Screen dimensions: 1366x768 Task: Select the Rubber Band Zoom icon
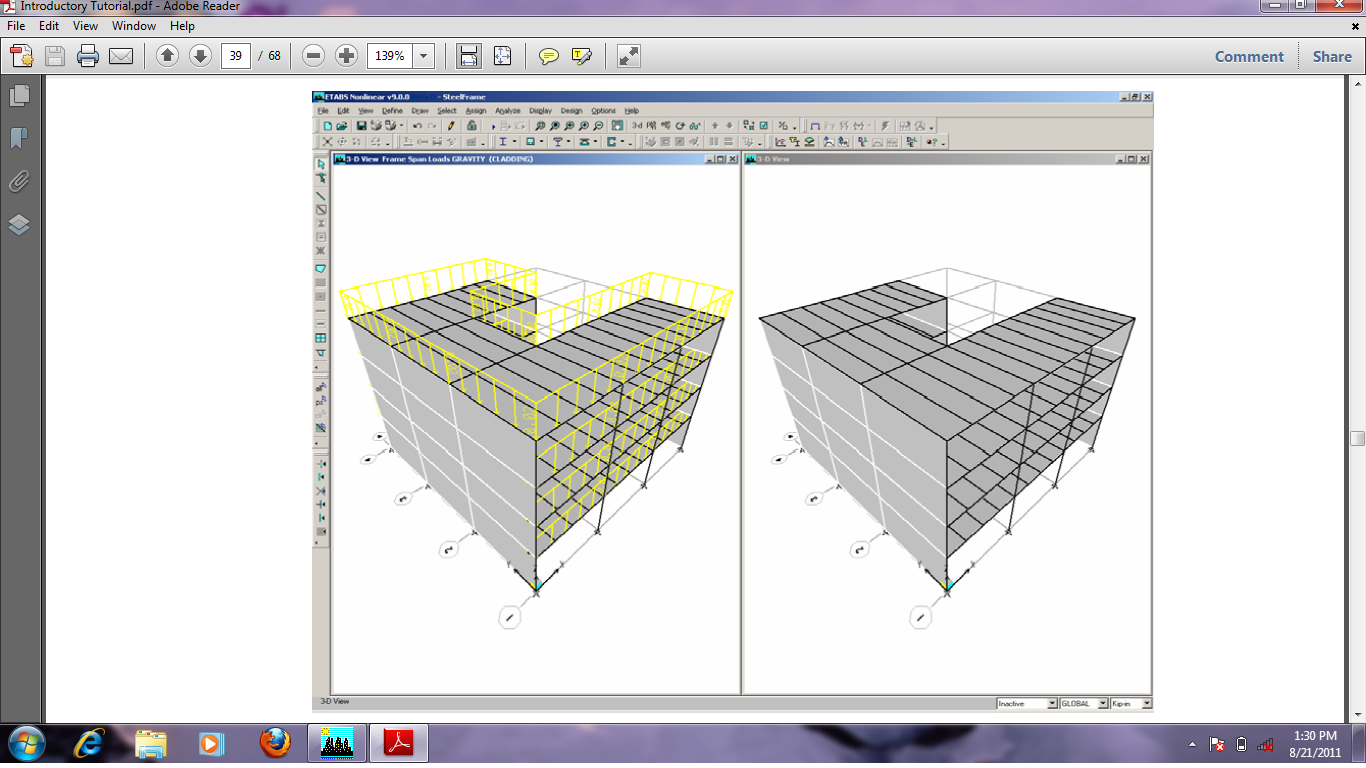click(541, 126)
